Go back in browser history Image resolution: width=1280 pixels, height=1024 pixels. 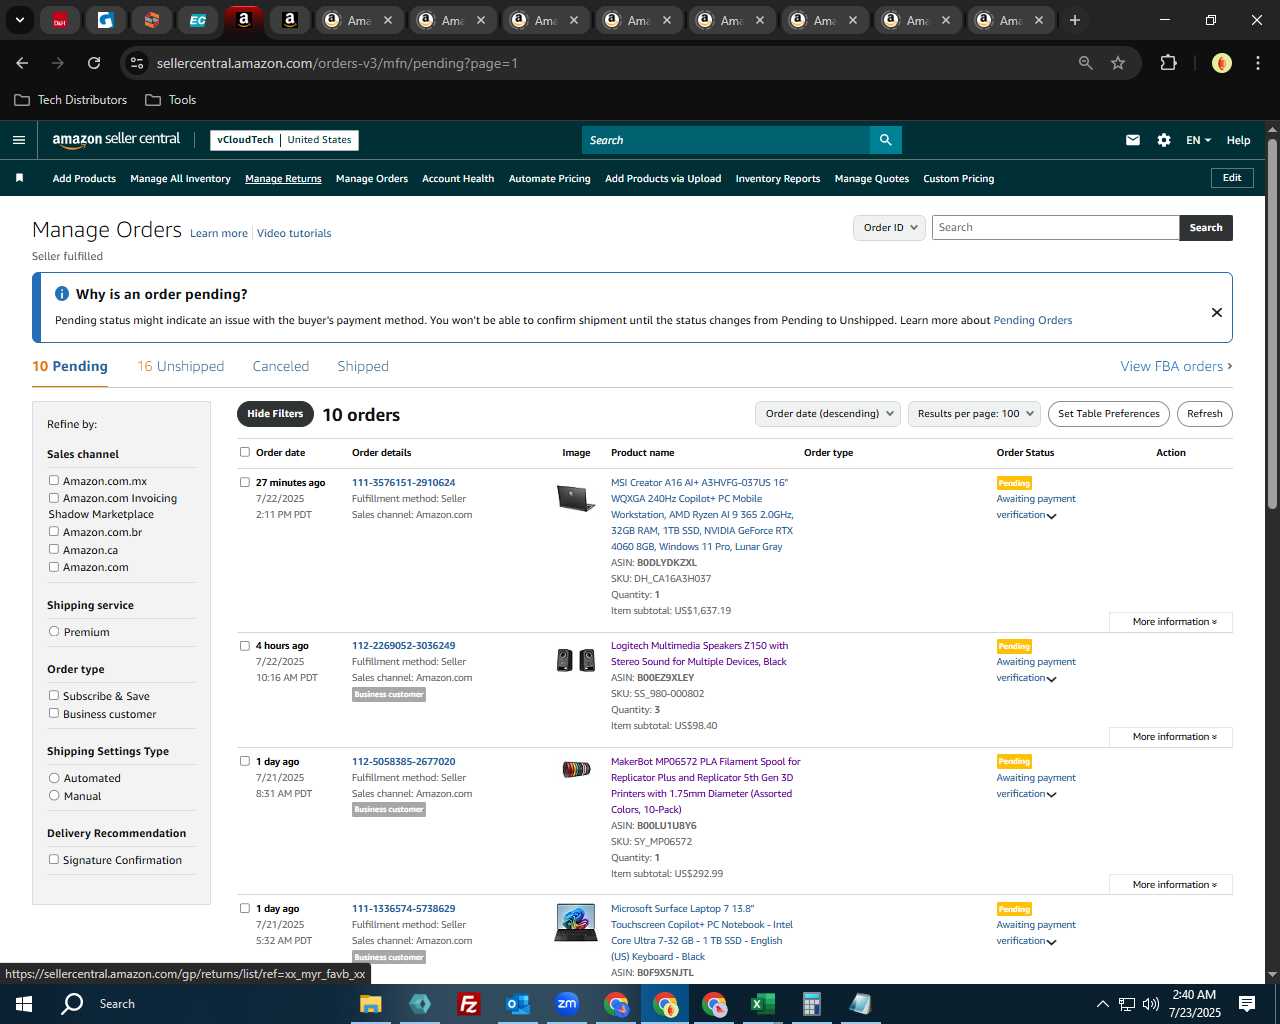[x=22, y=63]
